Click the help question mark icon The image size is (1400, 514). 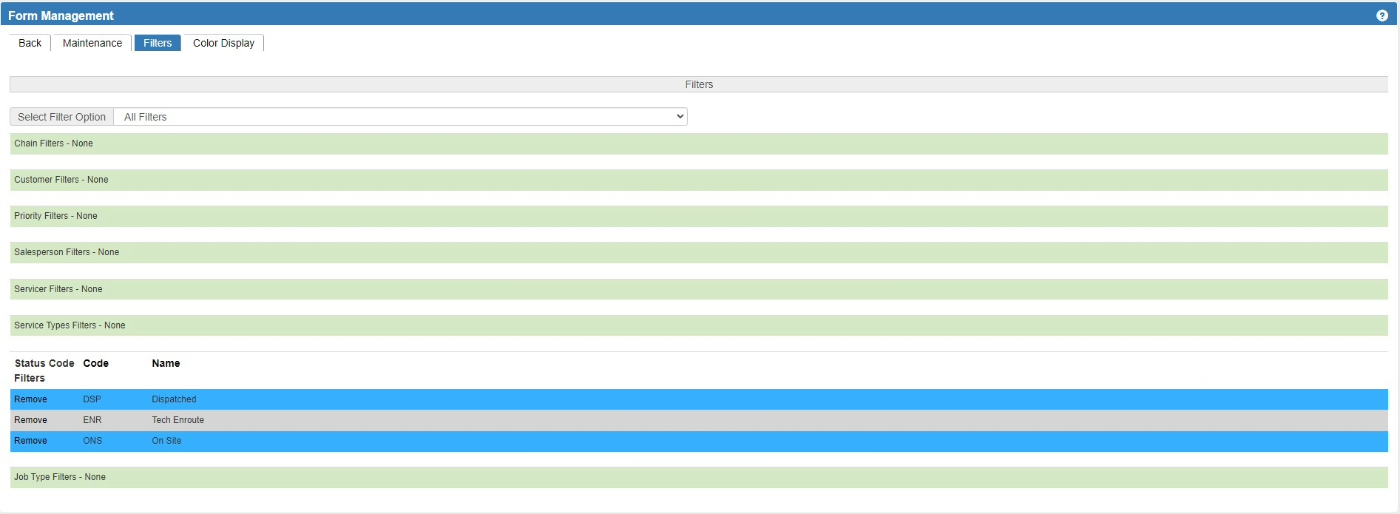(x=1382, y=16)
